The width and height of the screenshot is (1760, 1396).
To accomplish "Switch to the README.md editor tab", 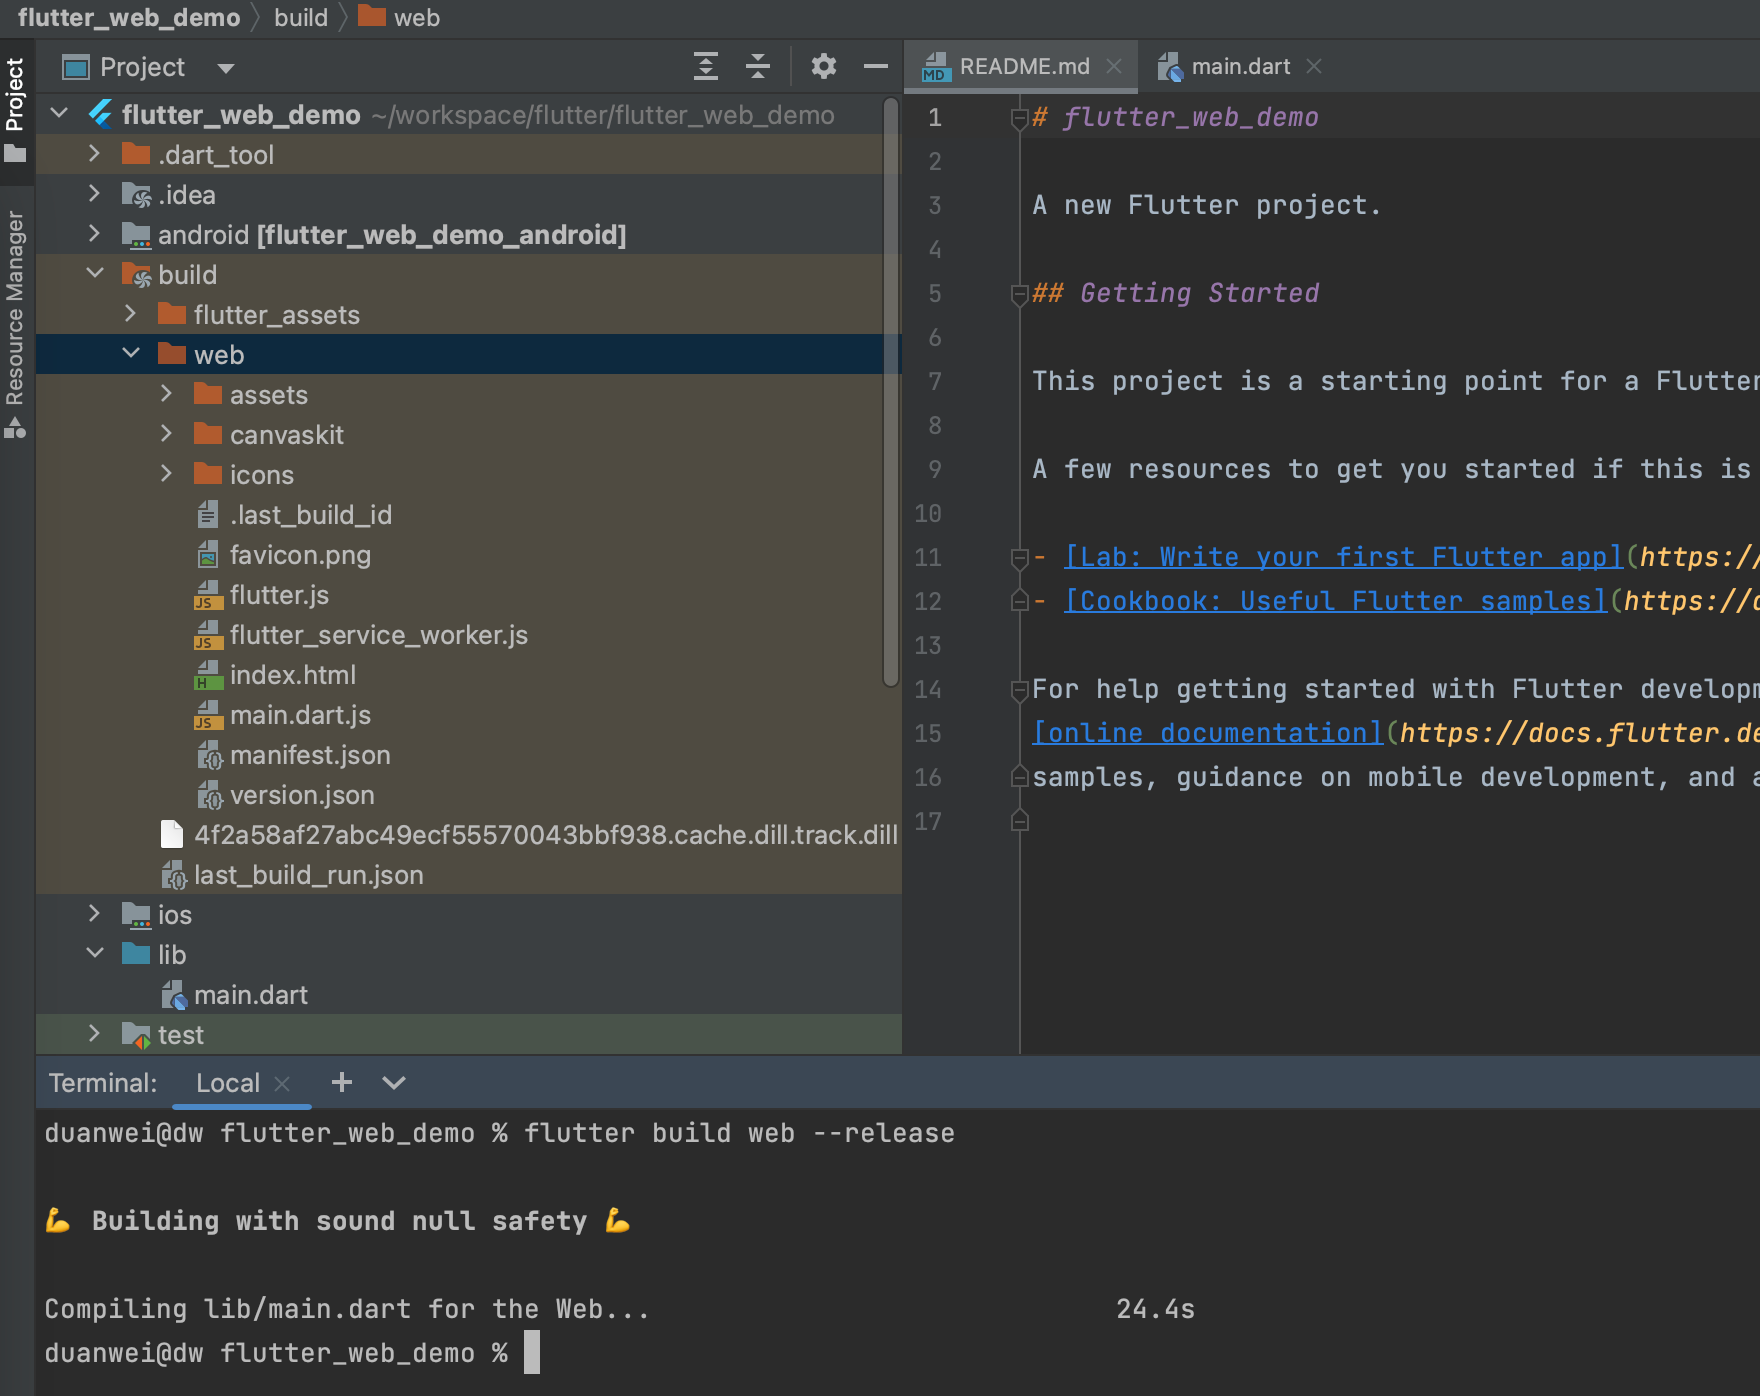I will 1022,67.
